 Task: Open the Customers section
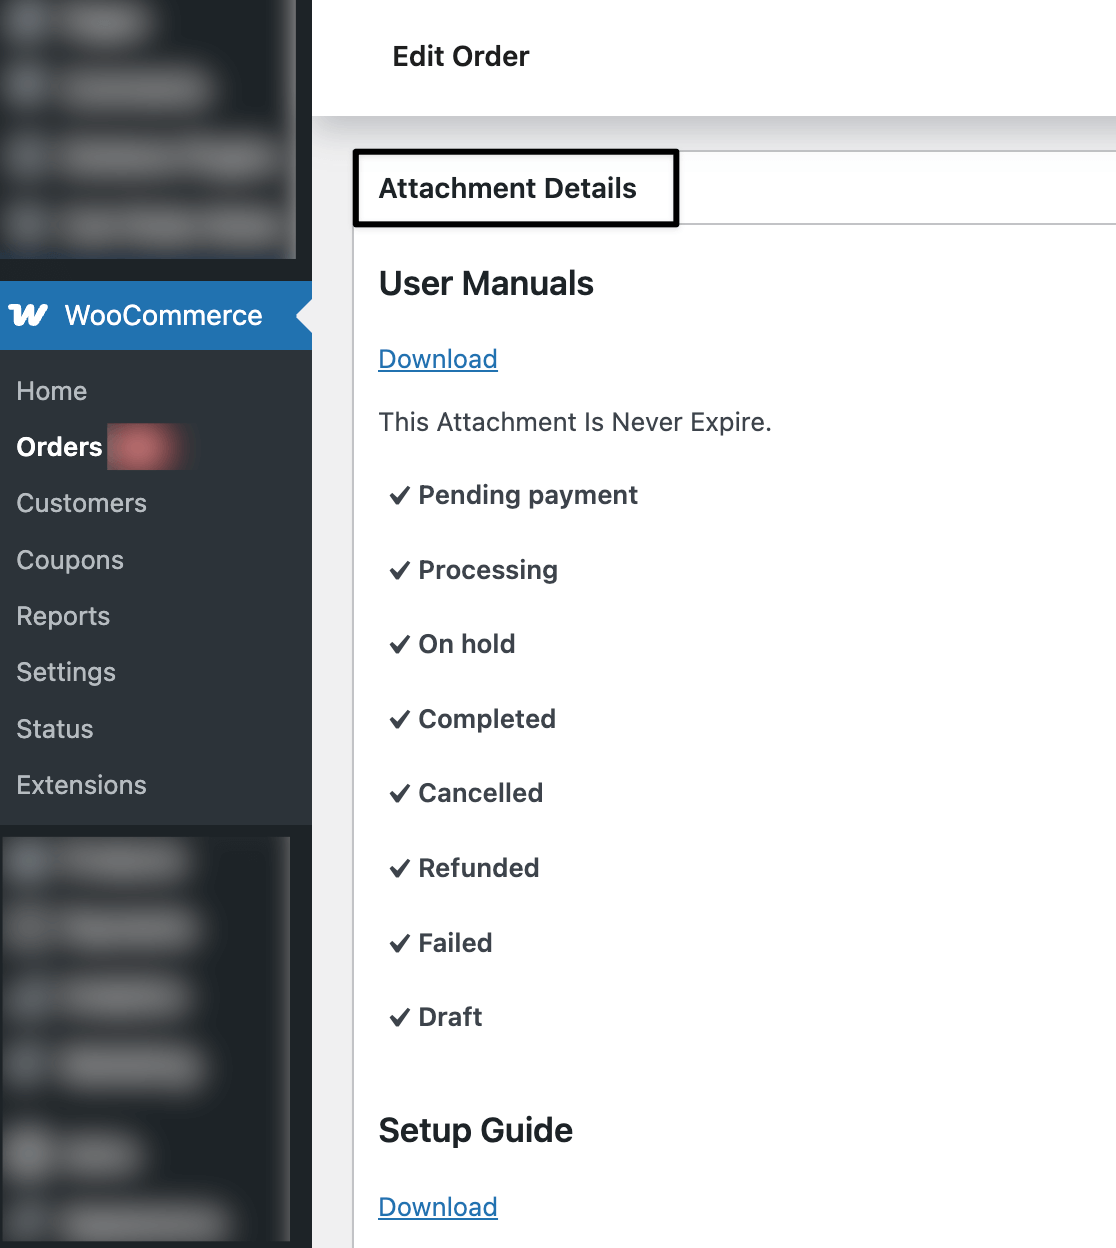tap(81, 503)
